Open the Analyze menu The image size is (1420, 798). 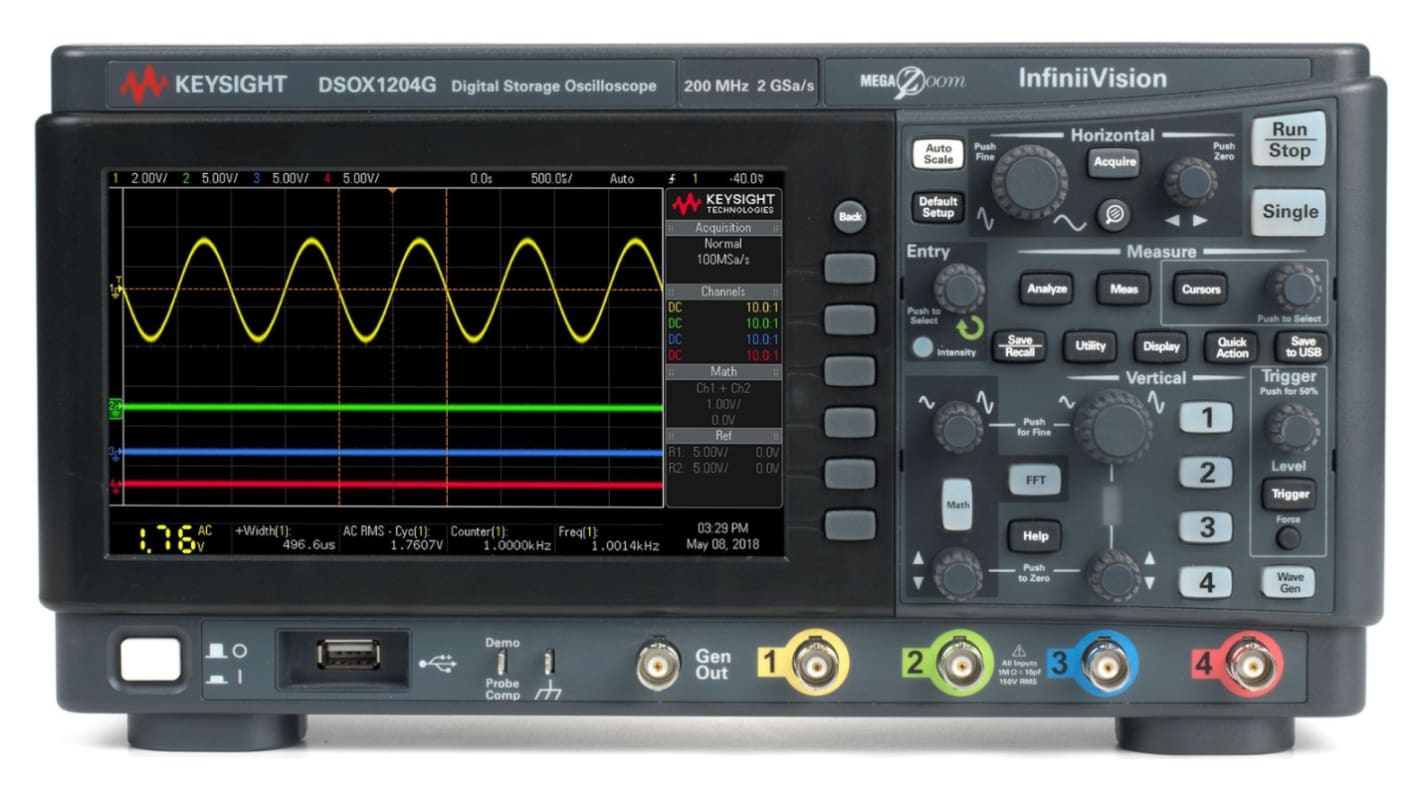coord(1046,289)
